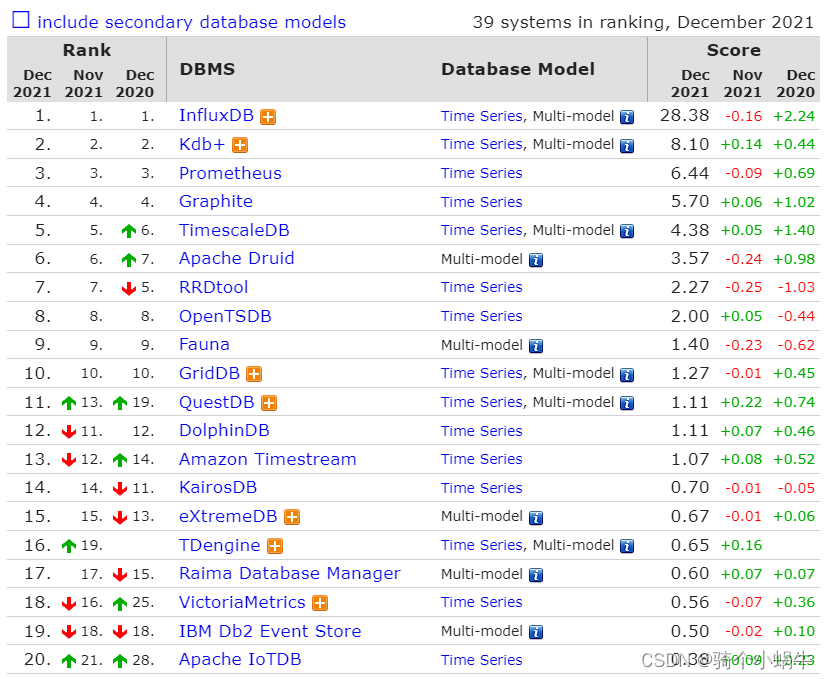Open the Kdb+ link
The height and width of the screenshot is (679, 828).
[202, 144]
